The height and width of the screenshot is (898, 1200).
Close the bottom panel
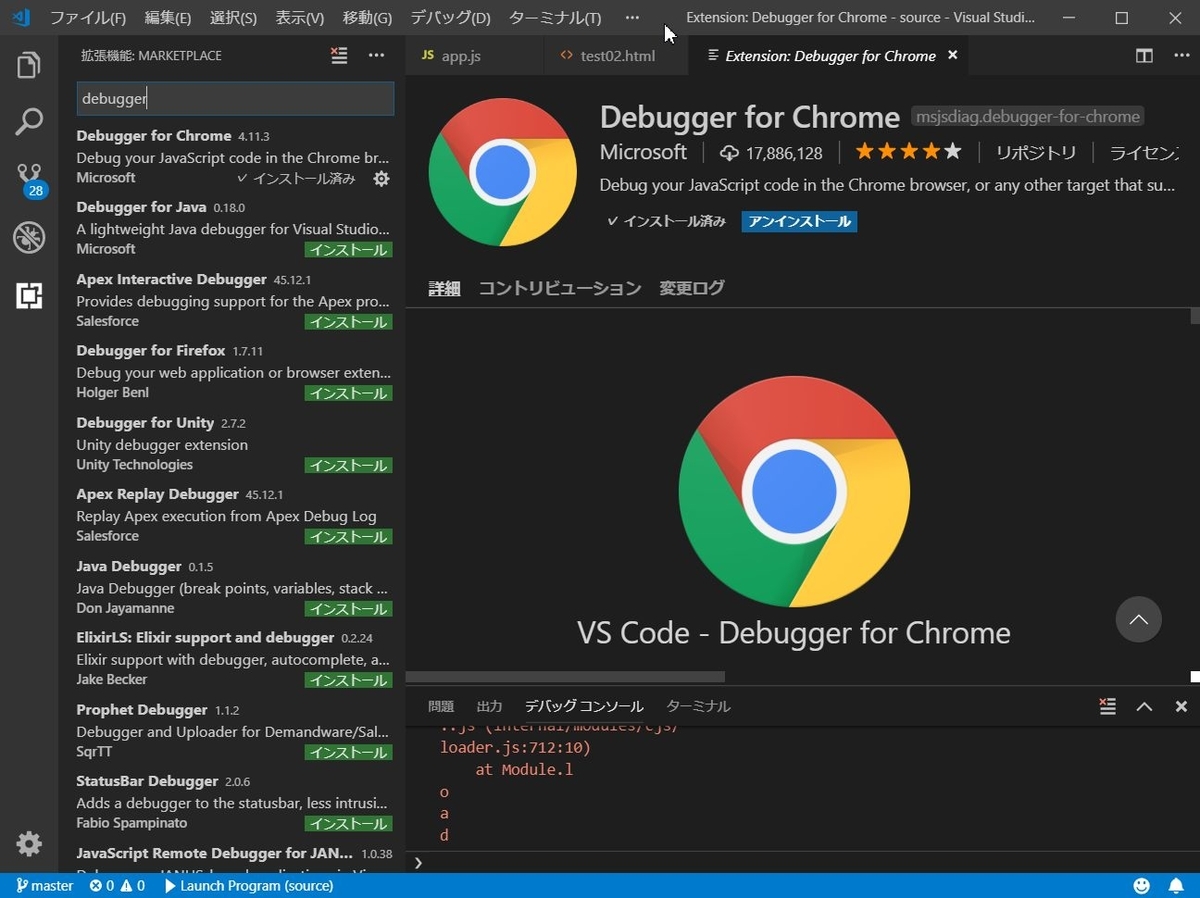[1181, 706]
